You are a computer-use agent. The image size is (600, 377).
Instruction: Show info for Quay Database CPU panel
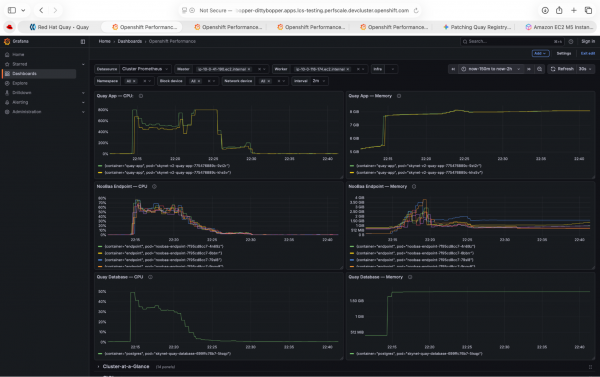pos(150,277)
